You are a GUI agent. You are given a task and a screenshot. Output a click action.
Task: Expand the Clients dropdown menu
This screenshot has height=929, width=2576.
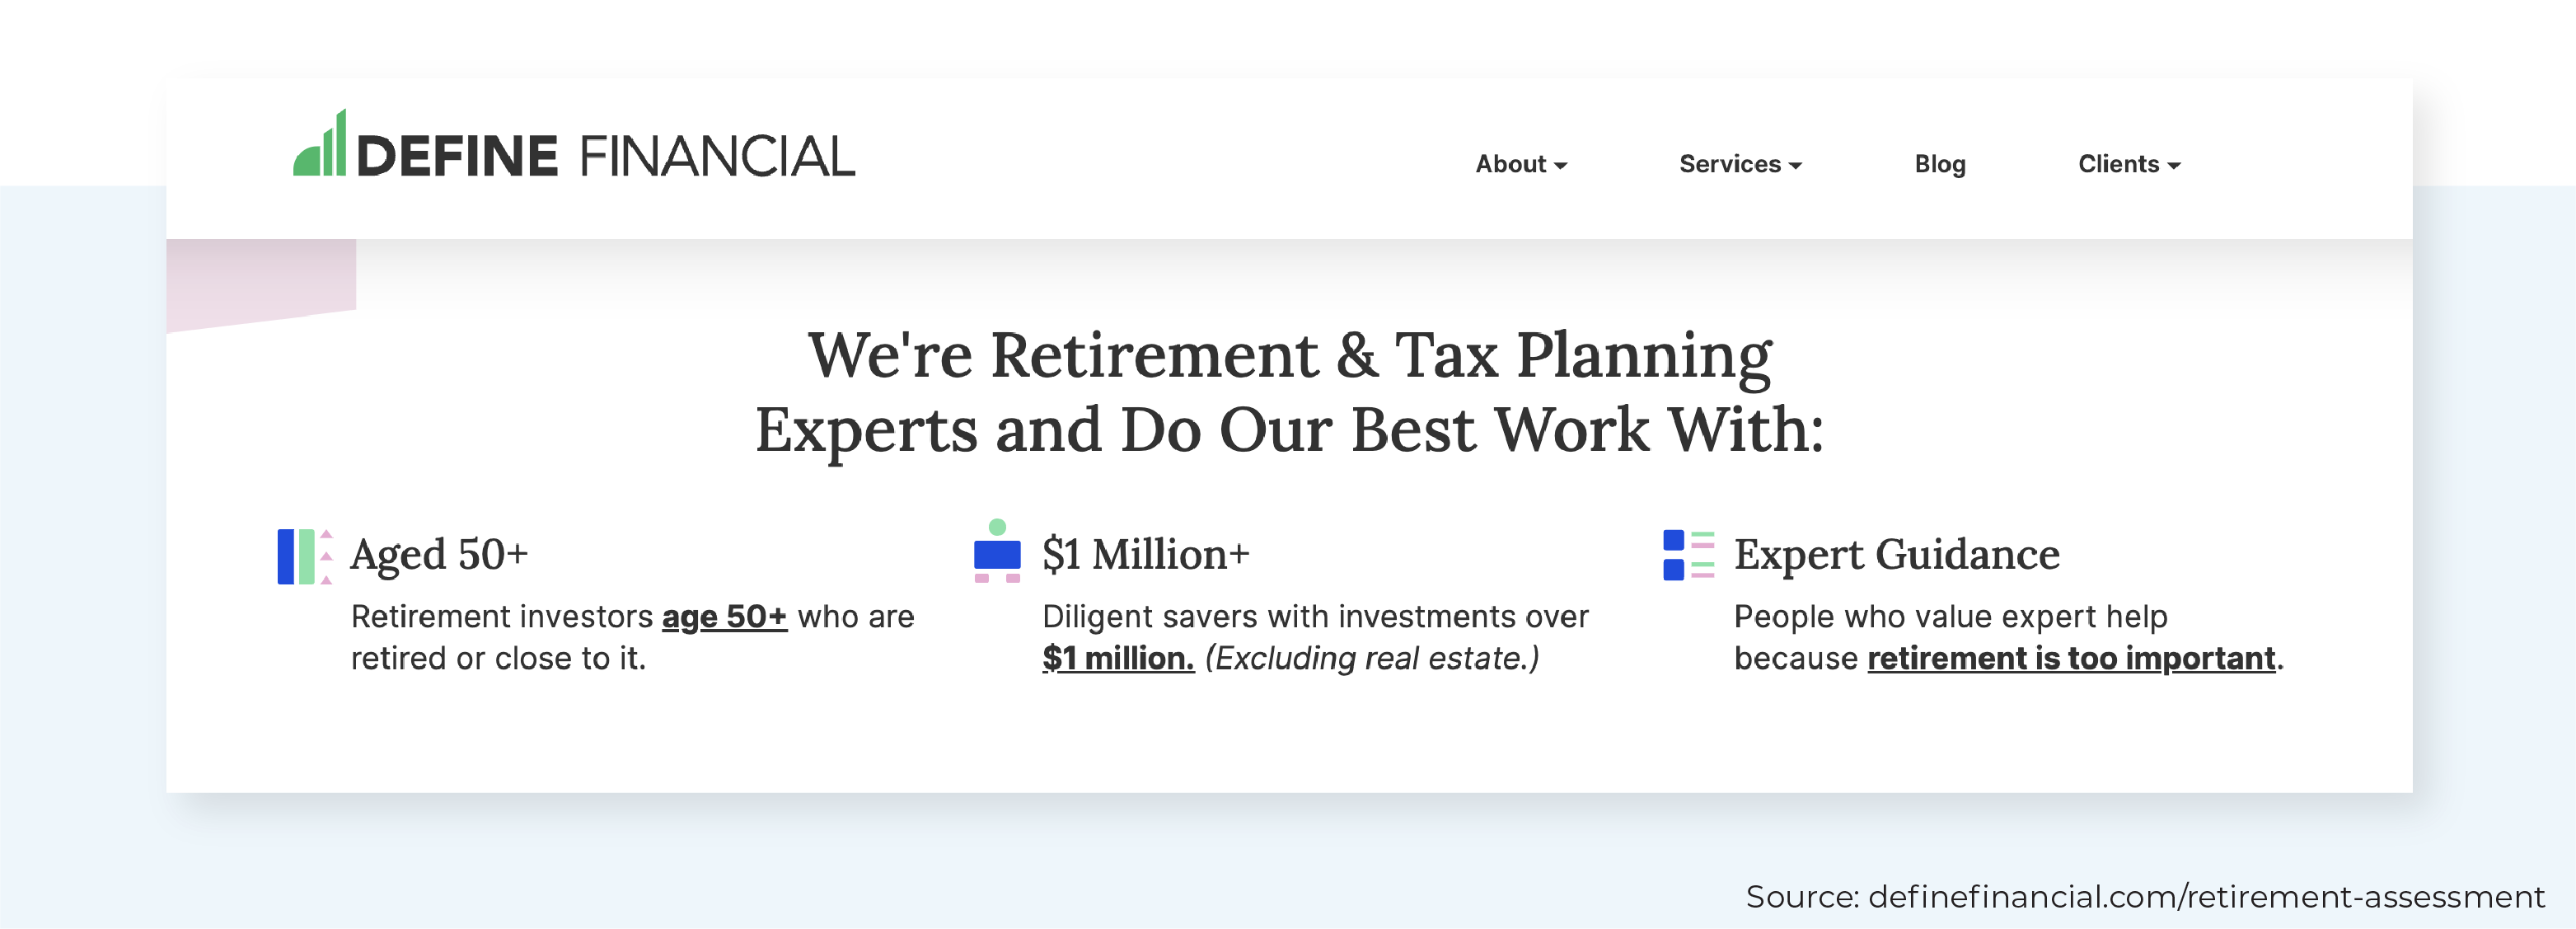(2129, 164)
